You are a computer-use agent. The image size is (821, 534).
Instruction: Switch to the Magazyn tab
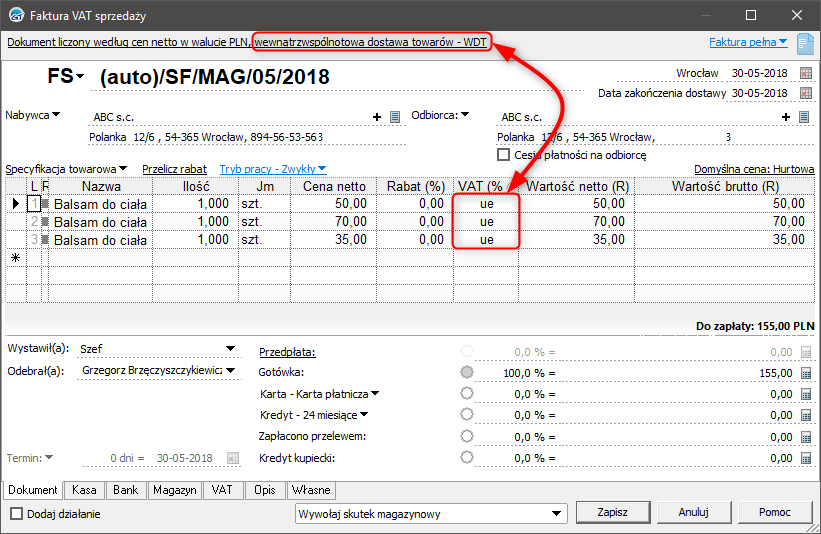click(174, 491)
